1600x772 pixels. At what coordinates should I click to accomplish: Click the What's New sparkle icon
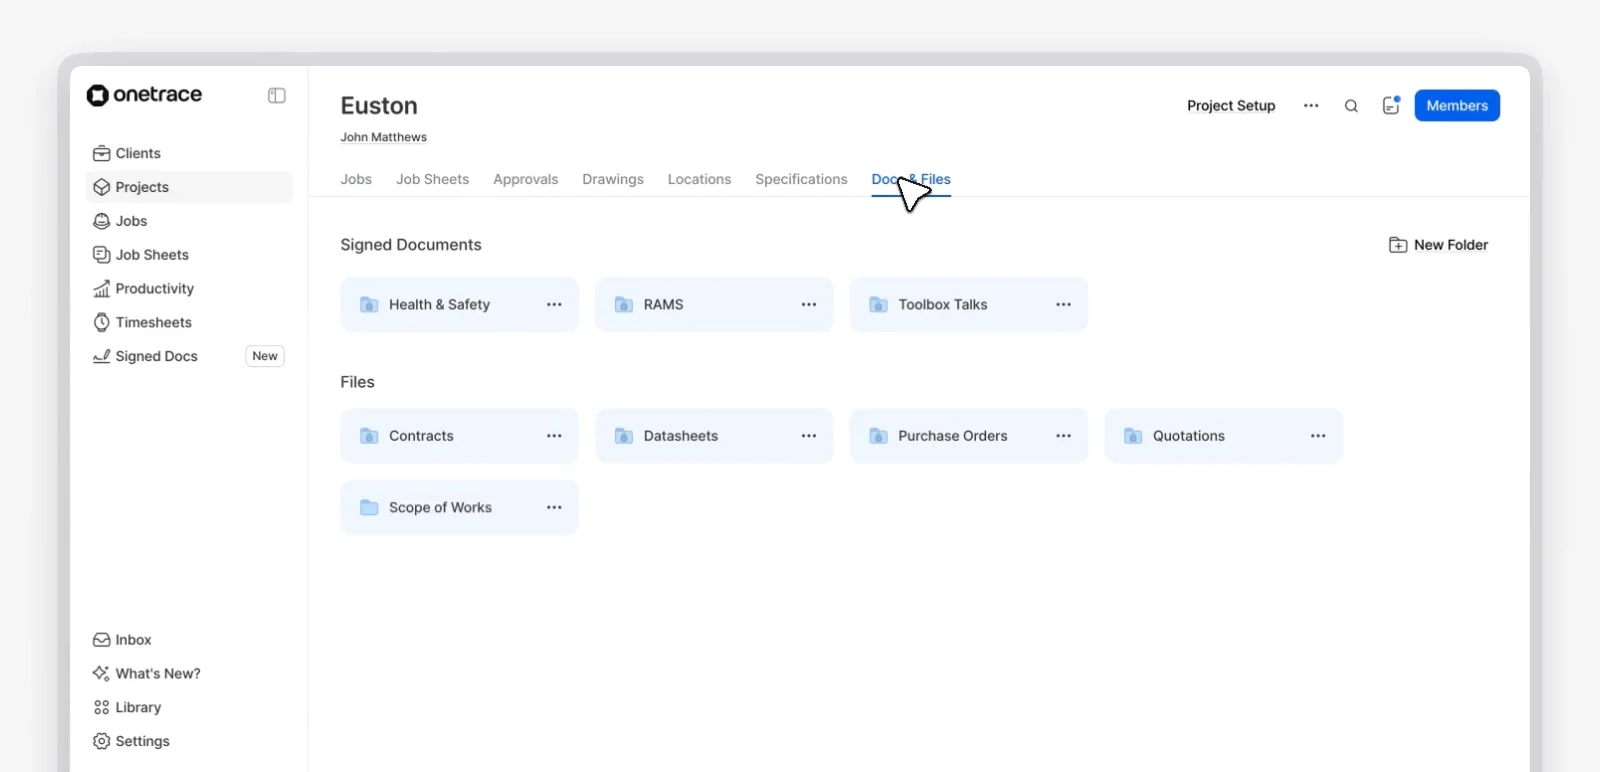(x=101, y=673)
